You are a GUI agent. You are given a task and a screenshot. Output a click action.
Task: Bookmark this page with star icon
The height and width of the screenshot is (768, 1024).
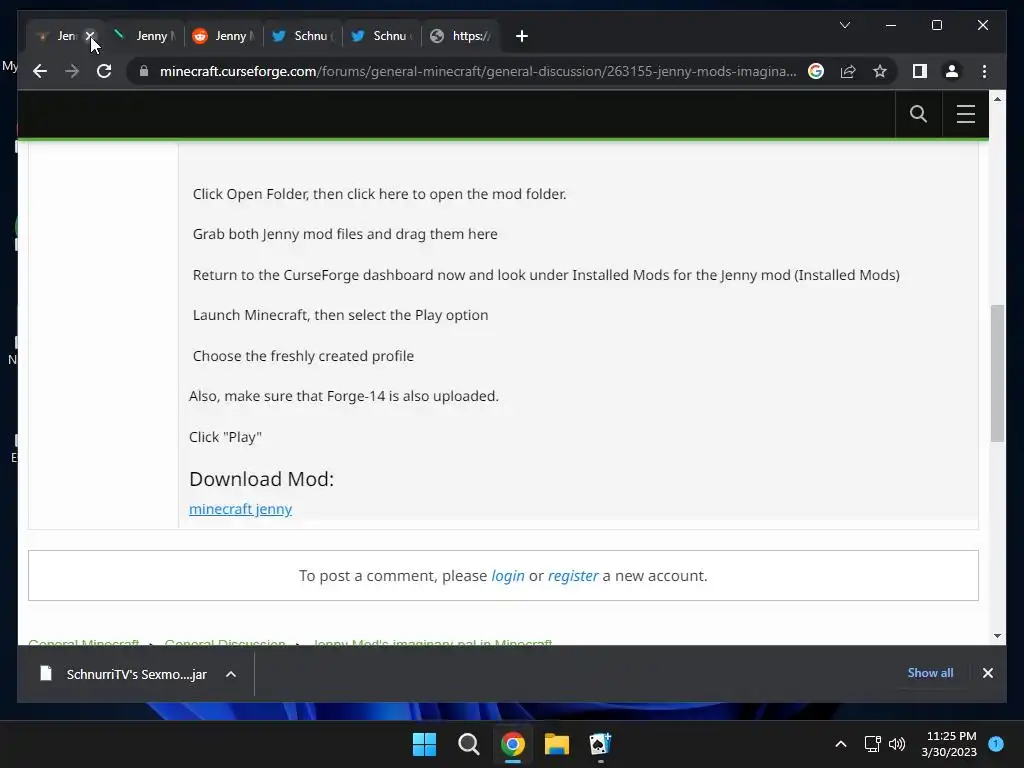pyautogui.click(x=880, y=71)
